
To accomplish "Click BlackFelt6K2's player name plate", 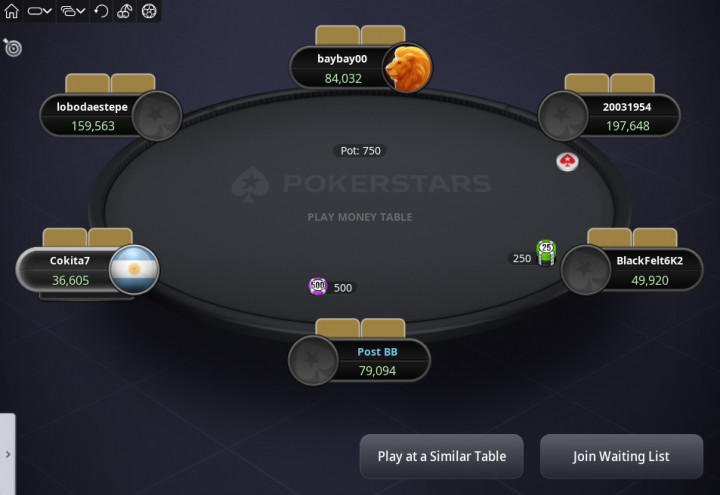I will point(632,270).
